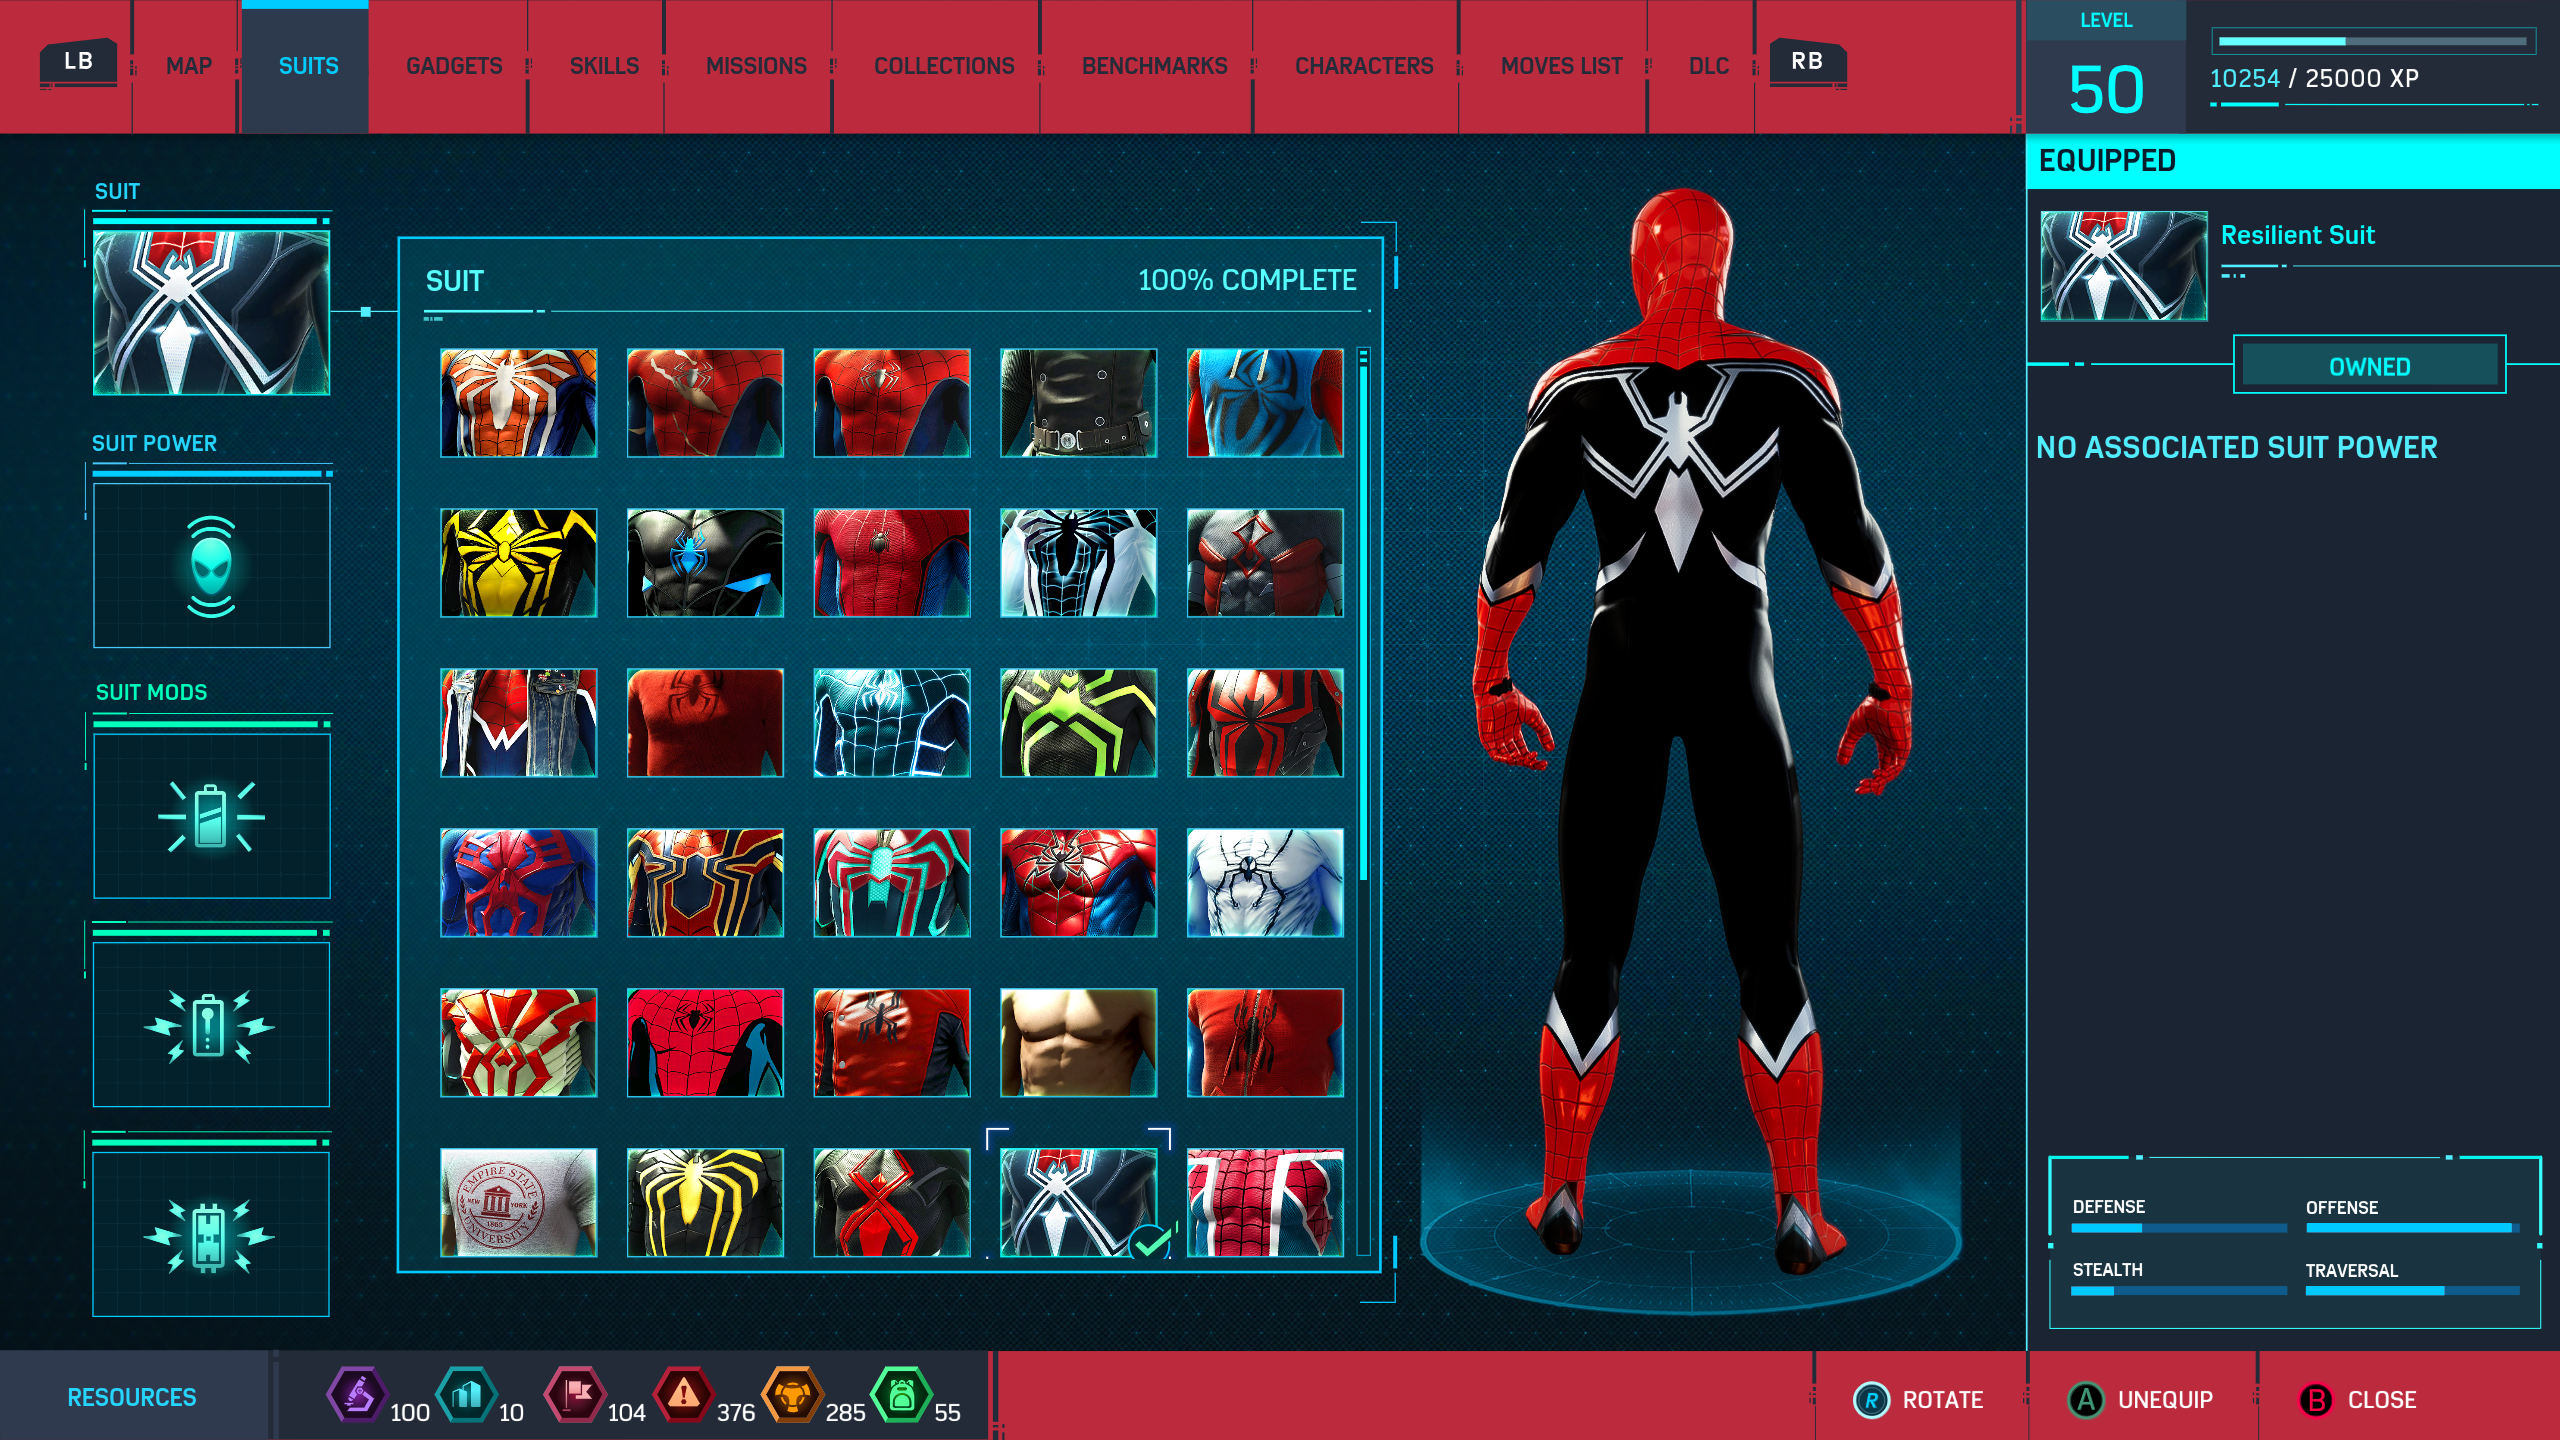This screenshot has width=2560, height=1440.
Task: Select the second suit mod with exclamation battery
Action: coord(211,1025)
